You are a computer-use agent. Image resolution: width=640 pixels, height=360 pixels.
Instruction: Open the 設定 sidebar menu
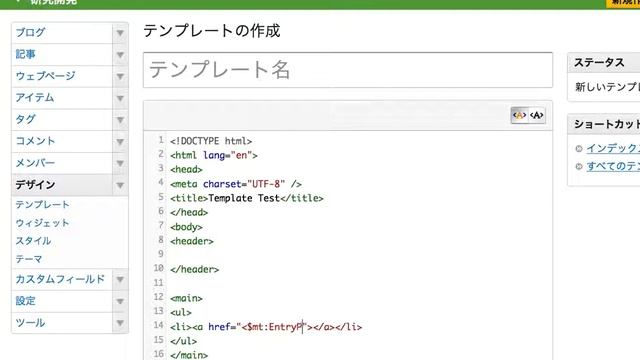25,301
